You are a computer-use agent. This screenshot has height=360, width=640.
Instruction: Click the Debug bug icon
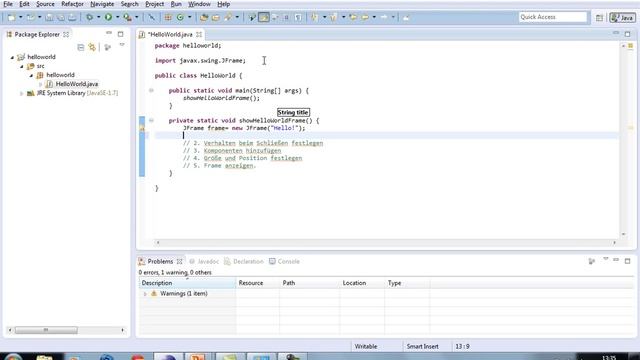tap(89, 17)
